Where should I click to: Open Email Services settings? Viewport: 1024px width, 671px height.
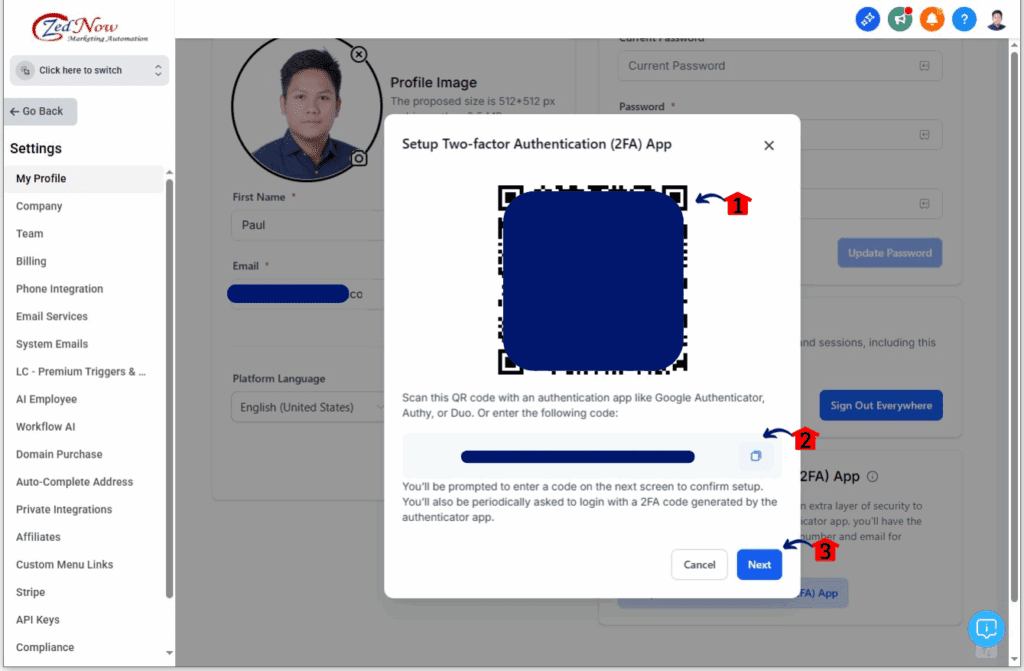52,316
